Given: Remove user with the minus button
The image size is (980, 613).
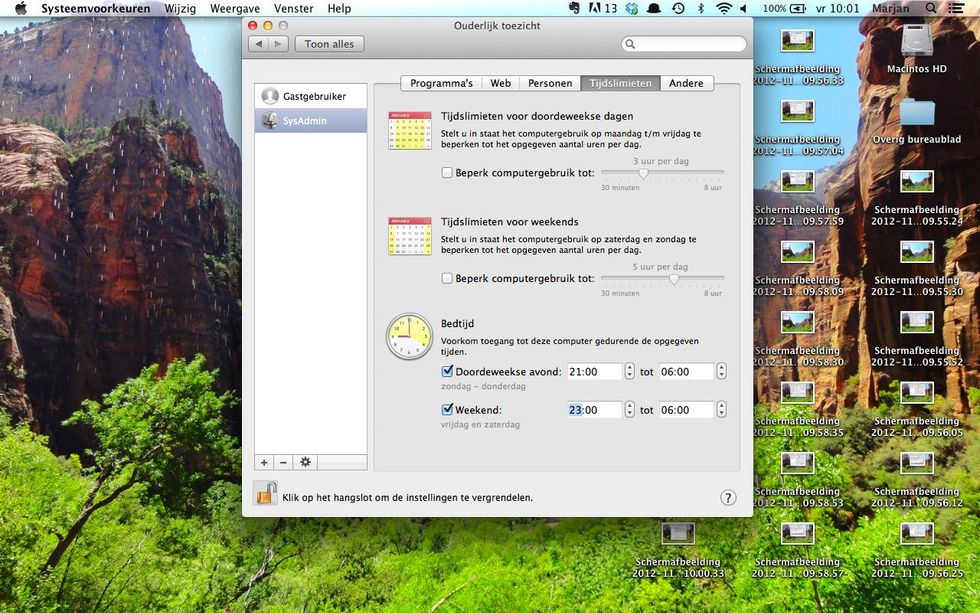Looking at the screenshot, I should (283, 462).
